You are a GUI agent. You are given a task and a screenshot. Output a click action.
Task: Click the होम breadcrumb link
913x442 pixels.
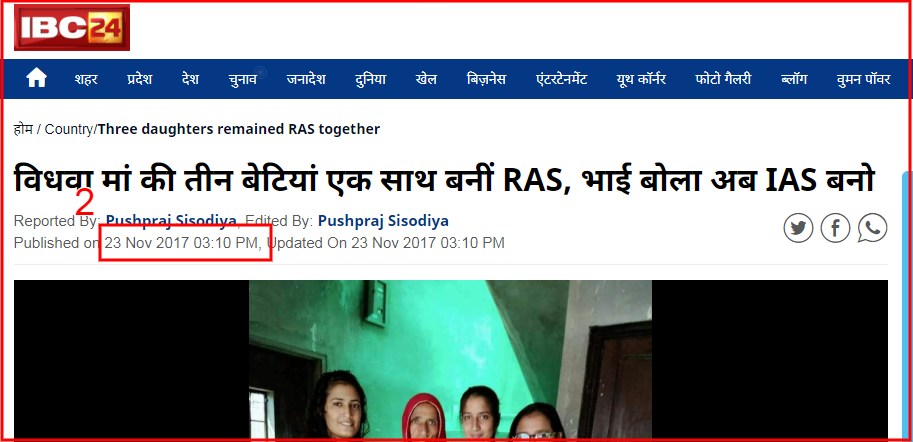point(23,129)
